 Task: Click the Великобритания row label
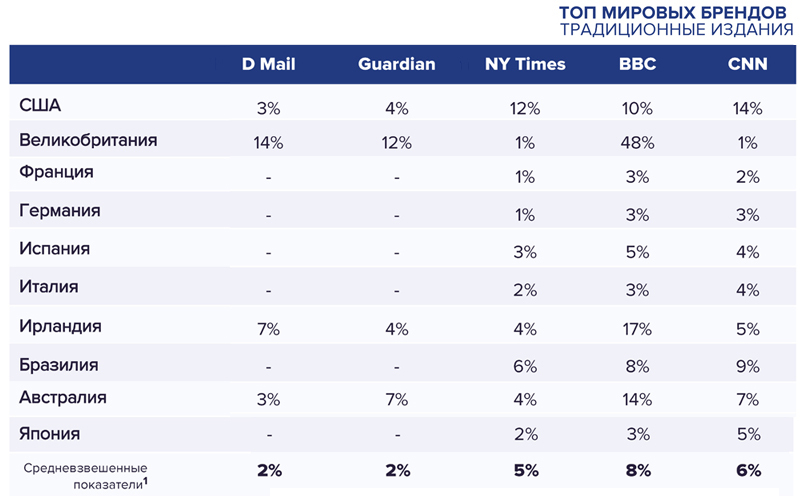point(88,140)
